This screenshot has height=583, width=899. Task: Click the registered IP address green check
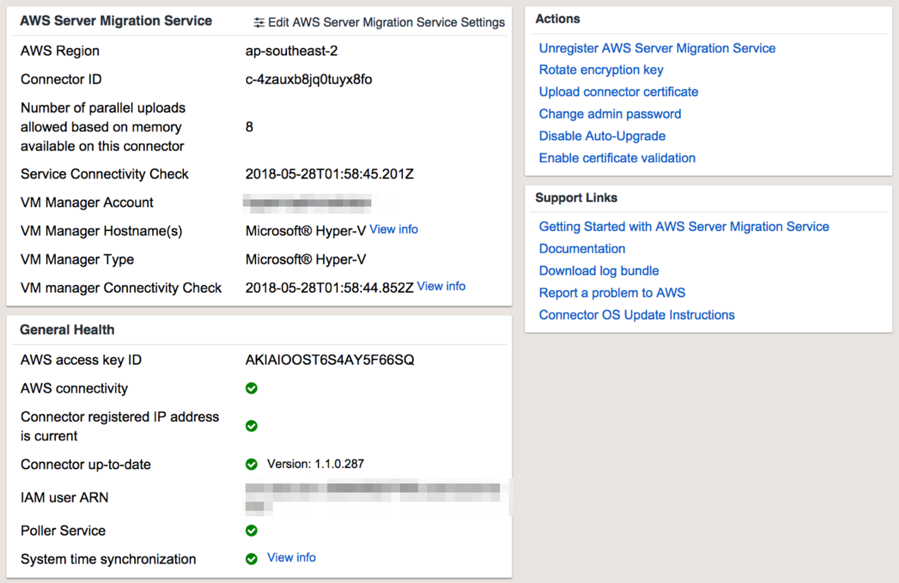click(x=251, y=426)
